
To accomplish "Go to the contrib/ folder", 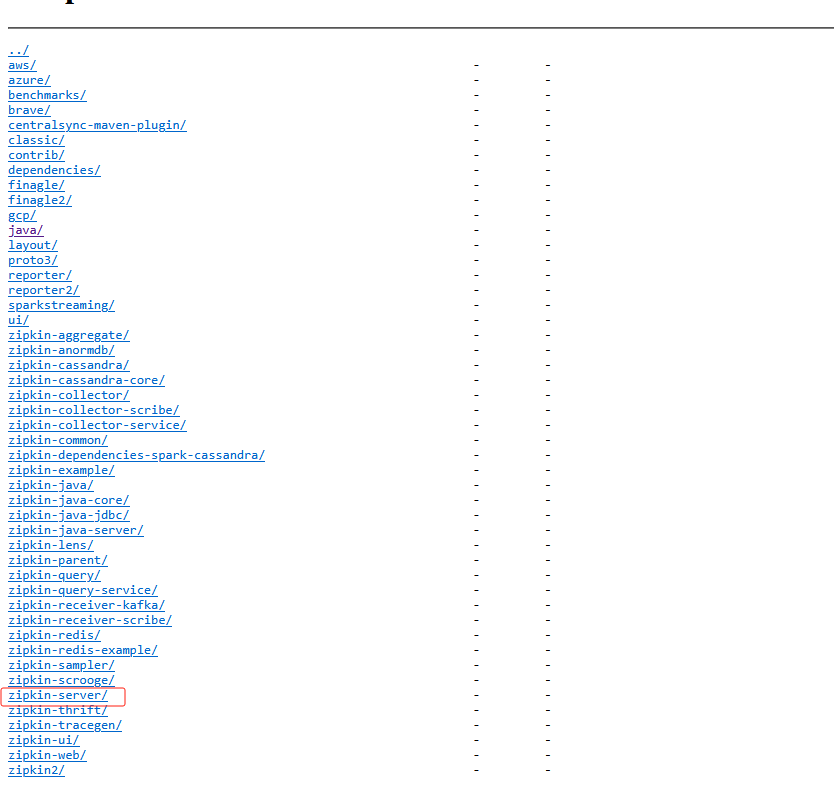I will point(37,155).
